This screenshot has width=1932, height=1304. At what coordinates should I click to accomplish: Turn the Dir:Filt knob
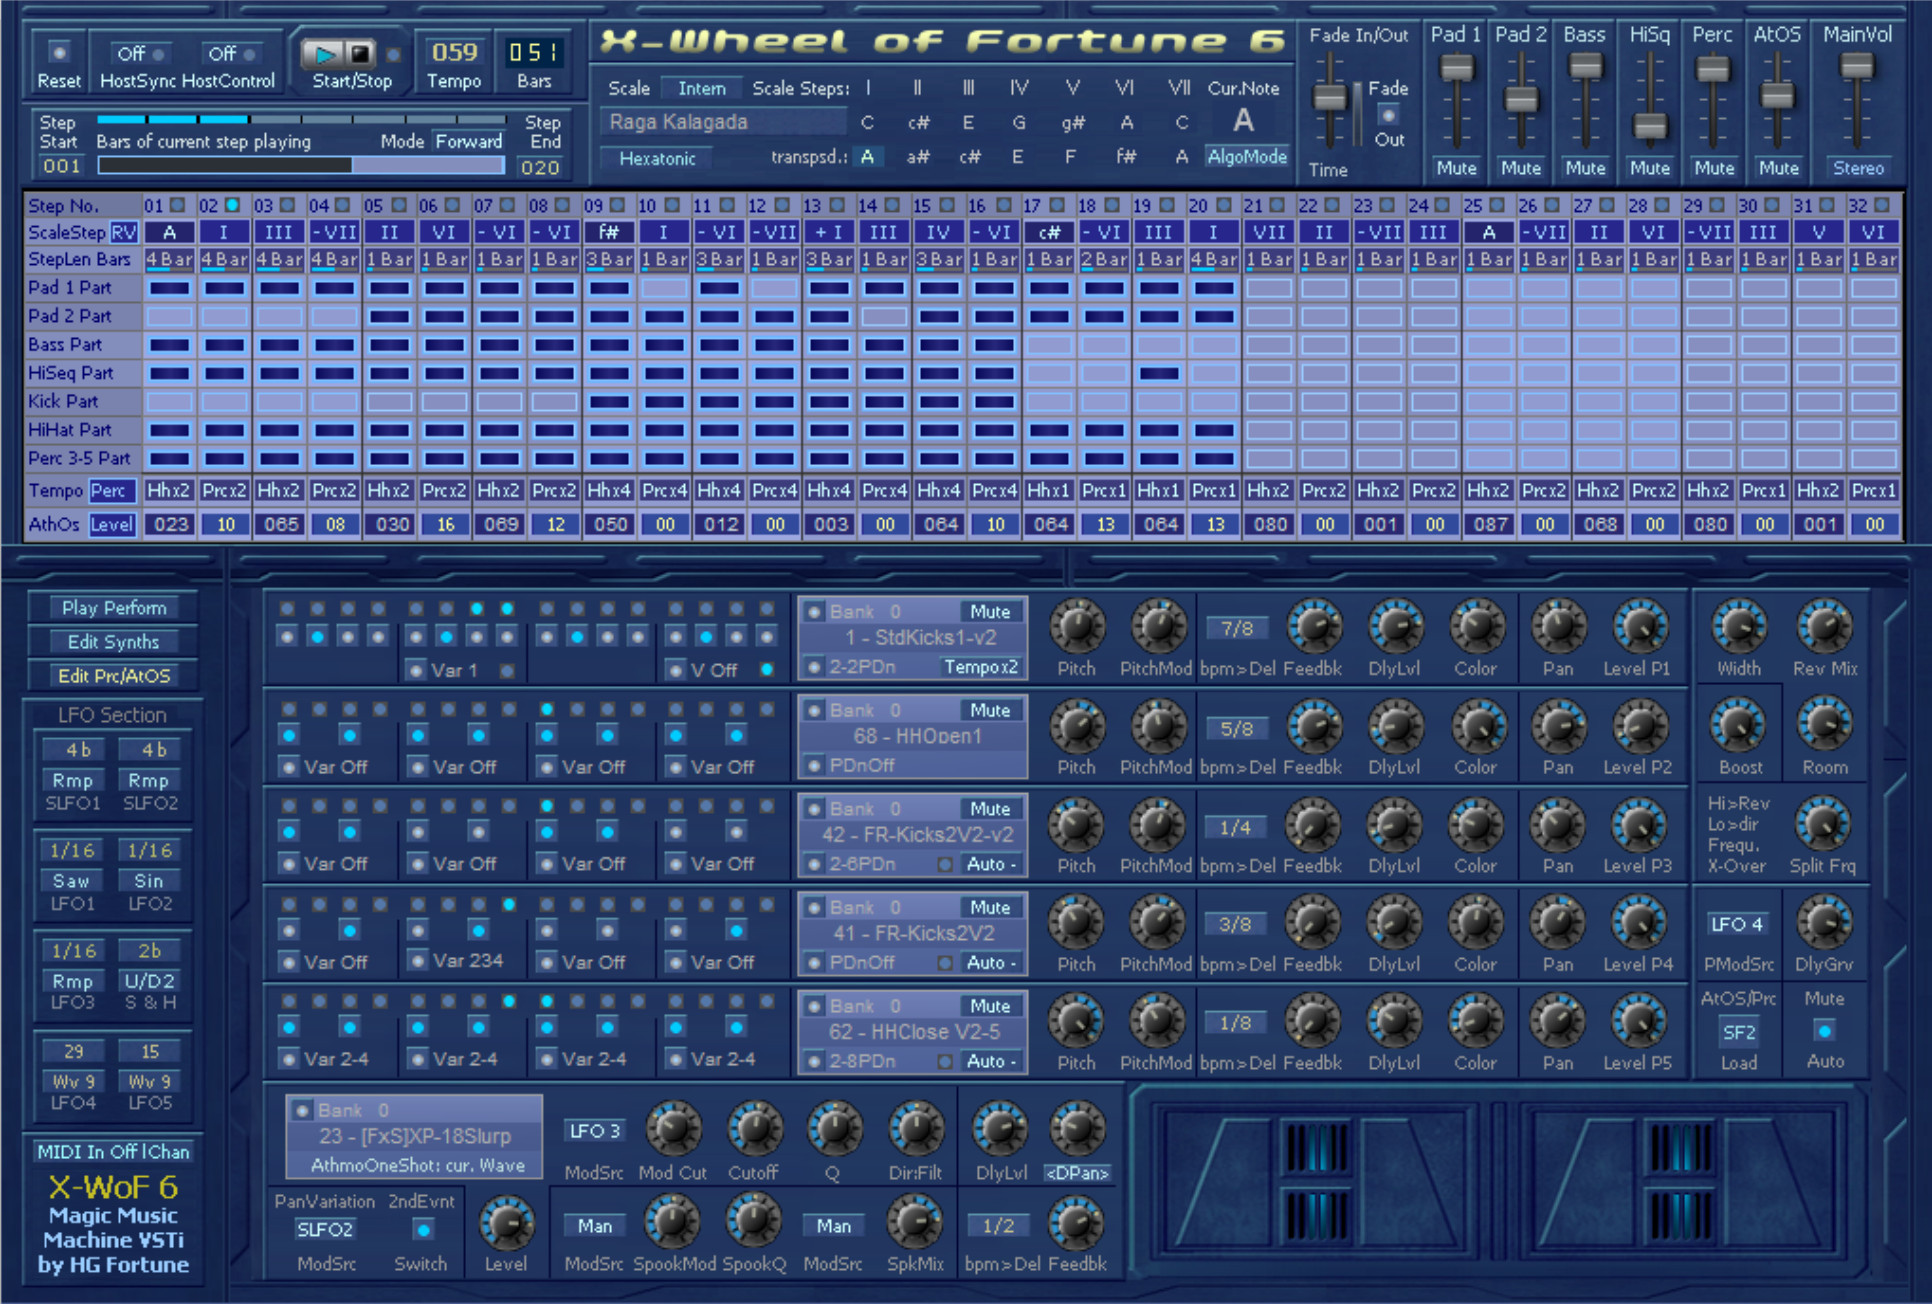pyautogui.click(x=915, y=1128)
